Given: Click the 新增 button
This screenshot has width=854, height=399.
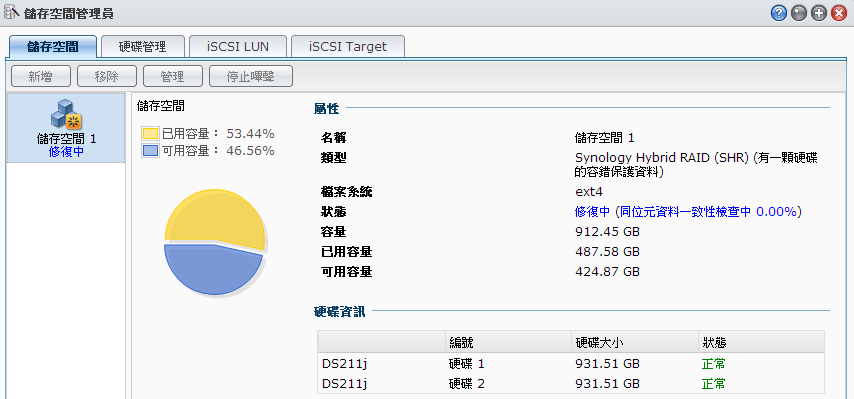Looking at the screenshot, I should pyautogui.click(x=41, y=77).
